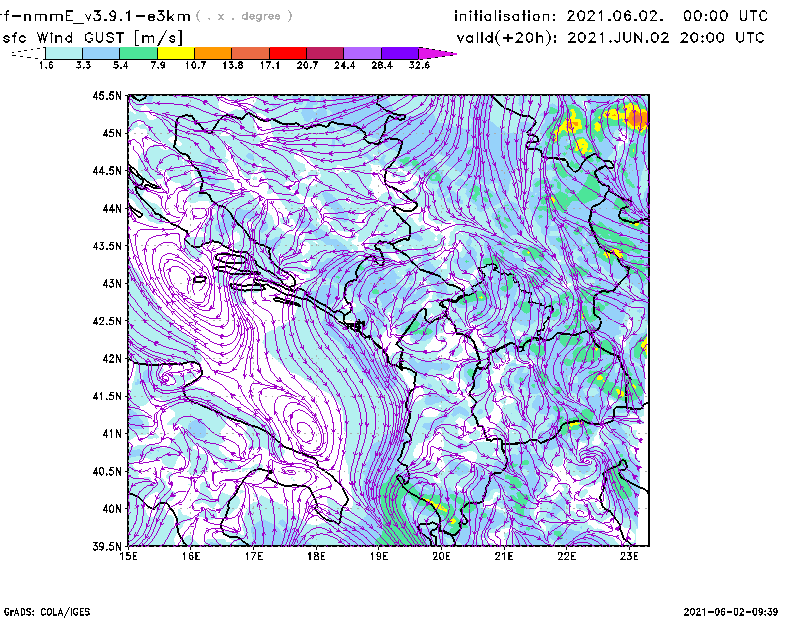This screenshot has height=618, width=800.
Task: Click the legend value 1.6
Action: click(x=46, y=65)
